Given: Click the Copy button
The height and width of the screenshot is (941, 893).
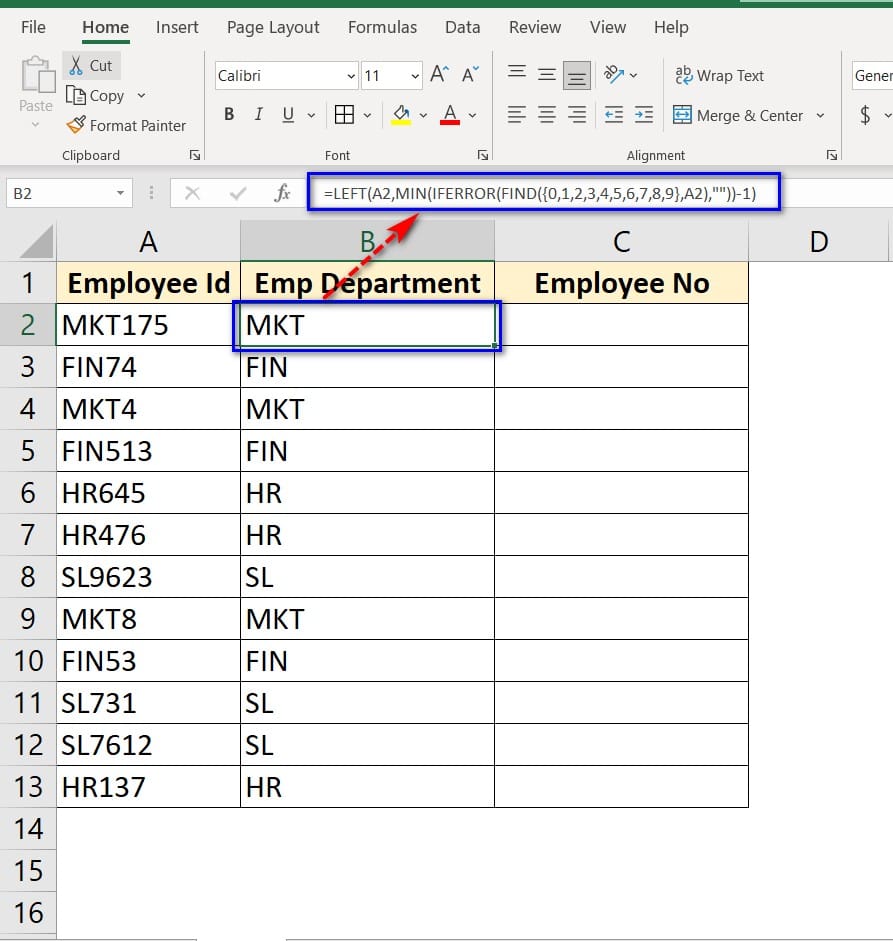Looking at the screenshot, I should [x=96, y=96].
